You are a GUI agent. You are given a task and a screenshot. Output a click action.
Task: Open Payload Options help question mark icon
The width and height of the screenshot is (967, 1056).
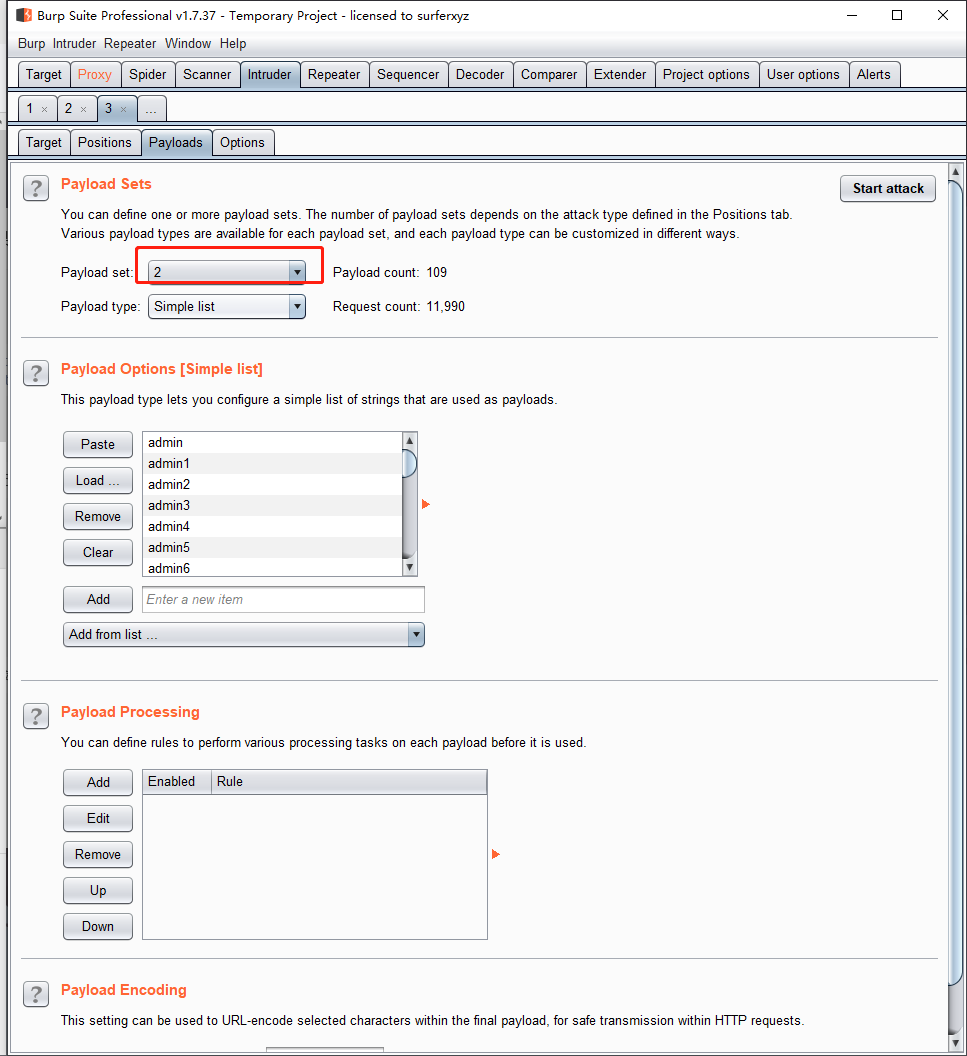[x=36, y=373]
